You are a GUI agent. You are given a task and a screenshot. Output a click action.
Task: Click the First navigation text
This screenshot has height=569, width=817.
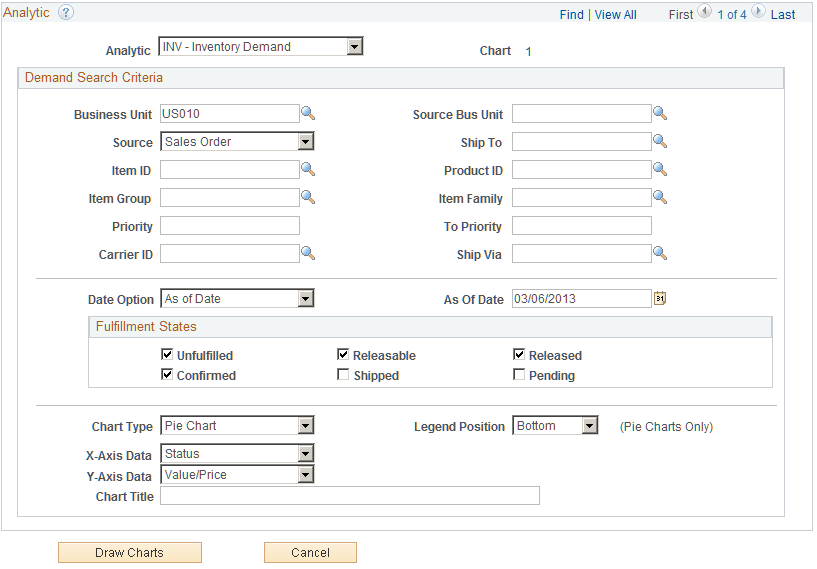click(681, 15)
